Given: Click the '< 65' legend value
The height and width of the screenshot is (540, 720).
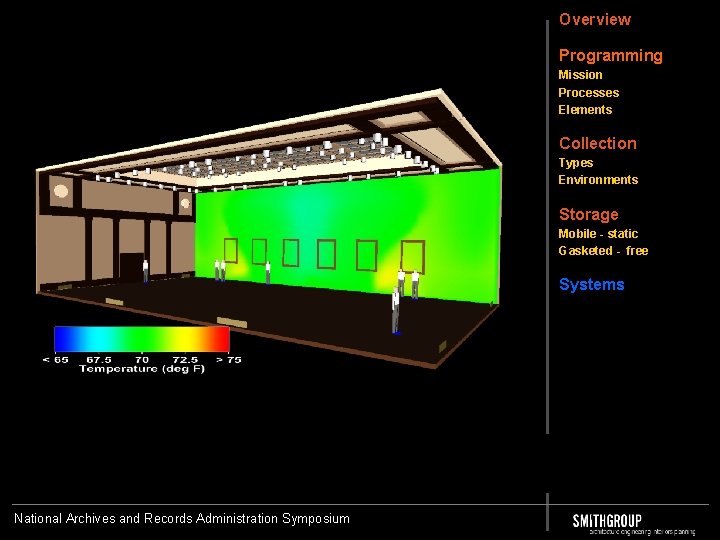Looking at the screenshot, I should pyautogui.click(x=55, y=360).
